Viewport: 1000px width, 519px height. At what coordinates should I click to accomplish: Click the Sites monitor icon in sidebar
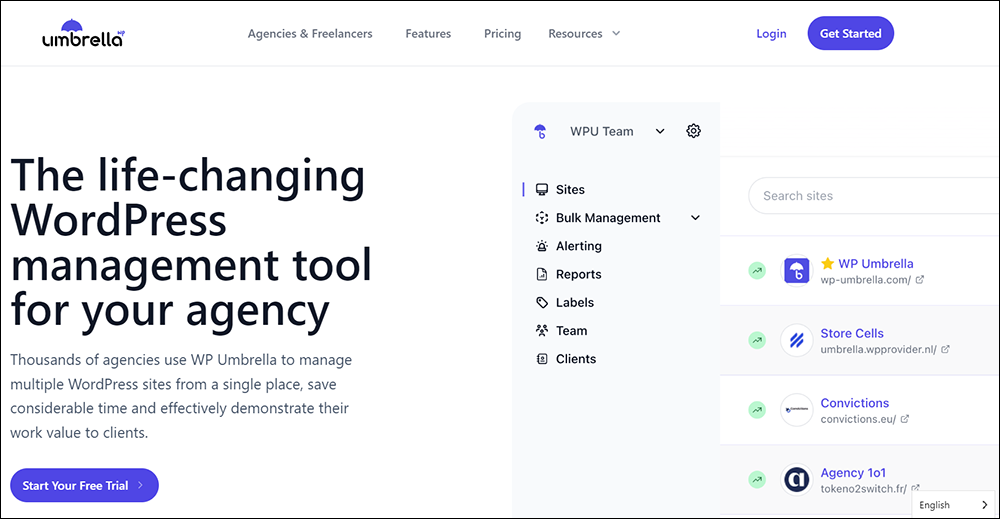[x=541, y=189]
